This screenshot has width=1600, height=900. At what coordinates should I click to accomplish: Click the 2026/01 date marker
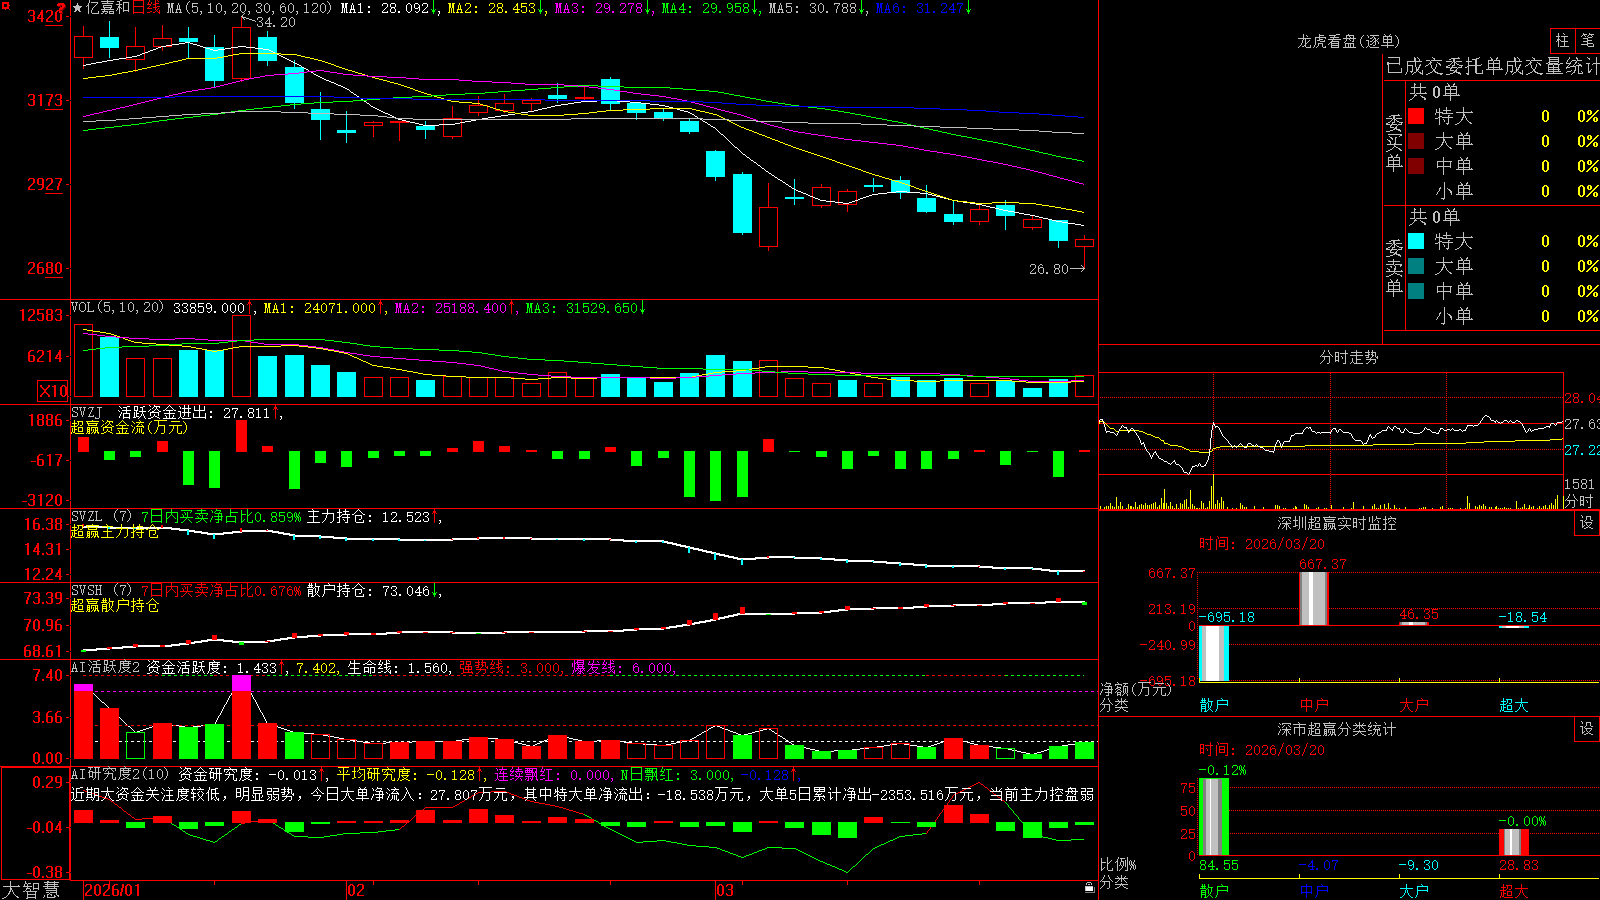113,890
